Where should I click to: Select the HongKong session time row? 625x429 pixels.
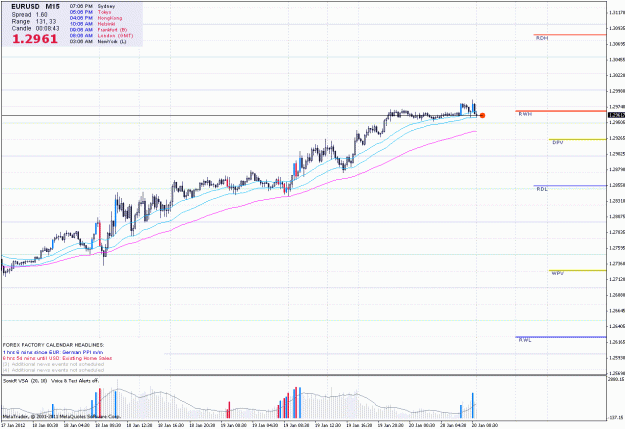[x=96, y=18]
